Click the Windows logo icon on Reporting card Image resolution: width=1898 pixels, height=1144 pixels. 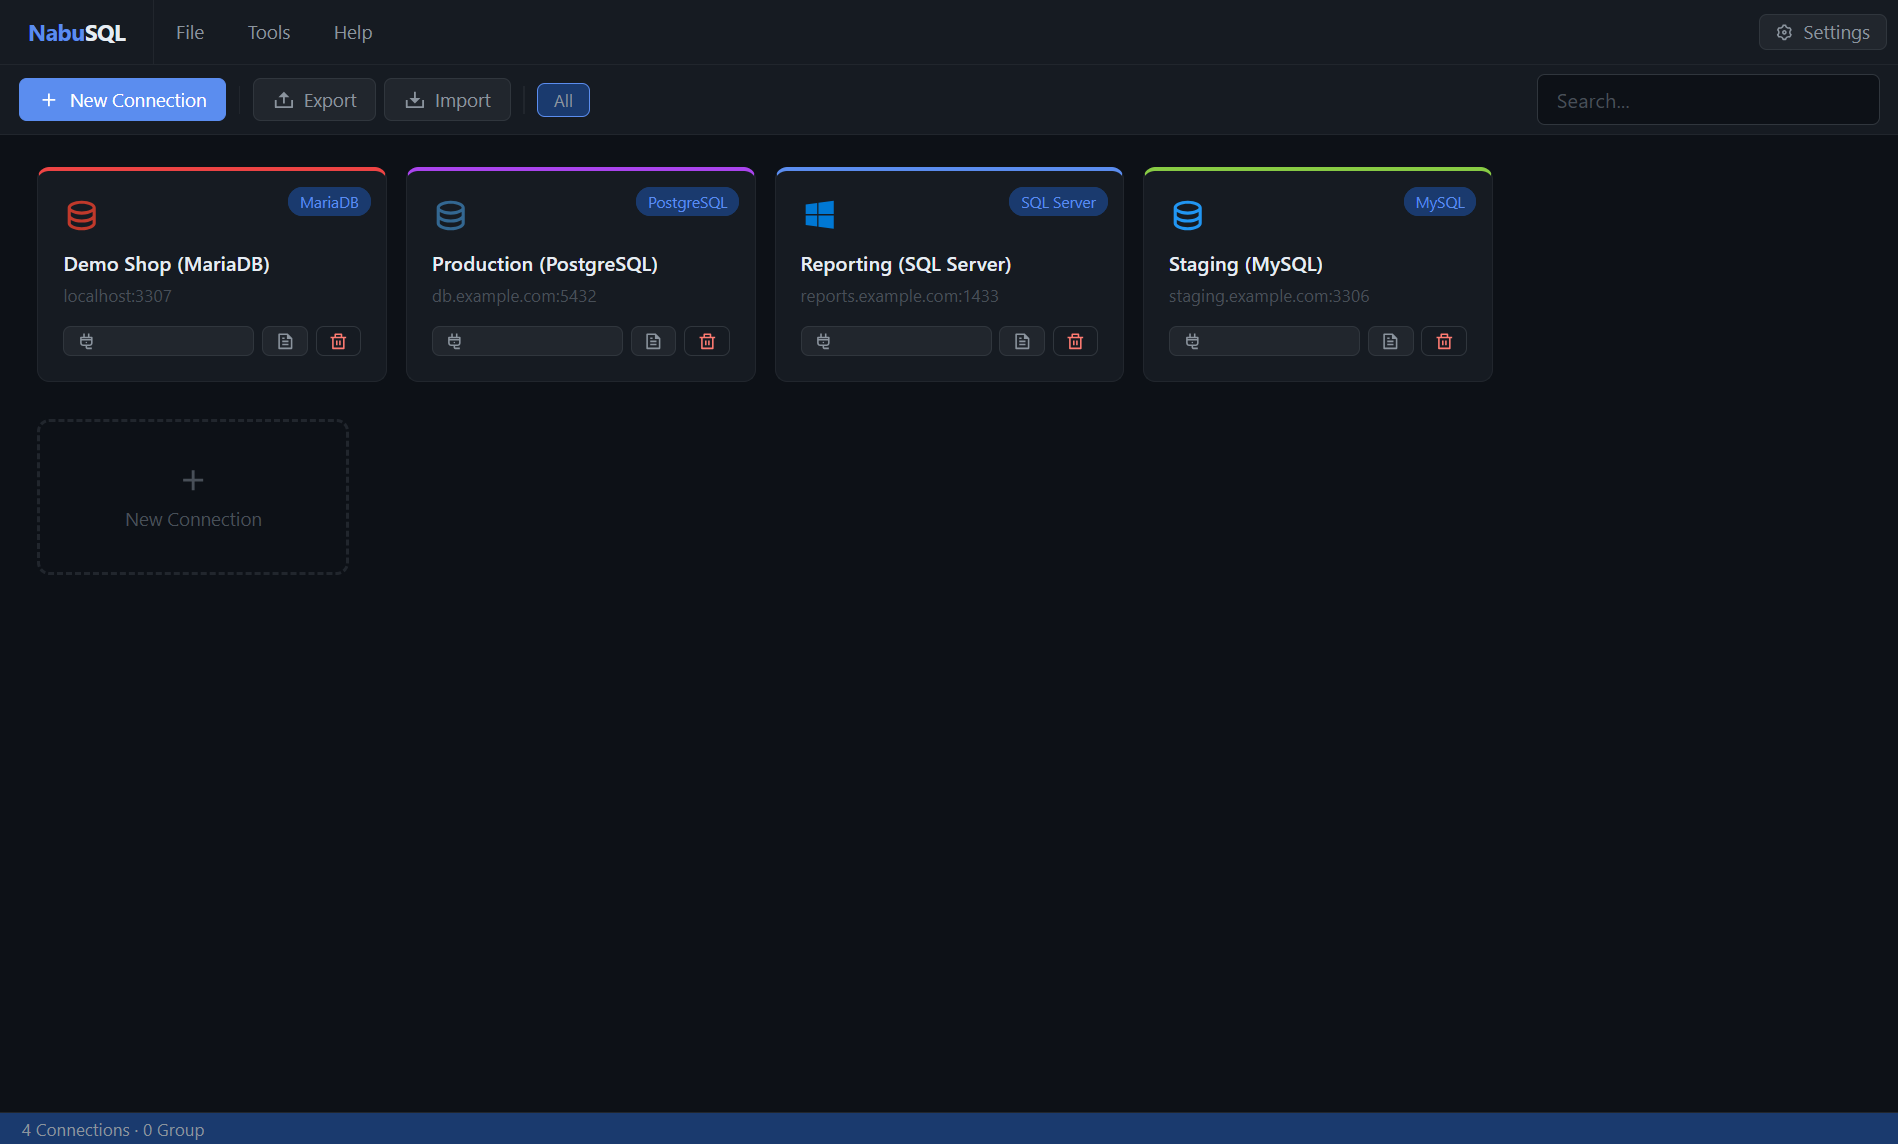tap(819, 215)
